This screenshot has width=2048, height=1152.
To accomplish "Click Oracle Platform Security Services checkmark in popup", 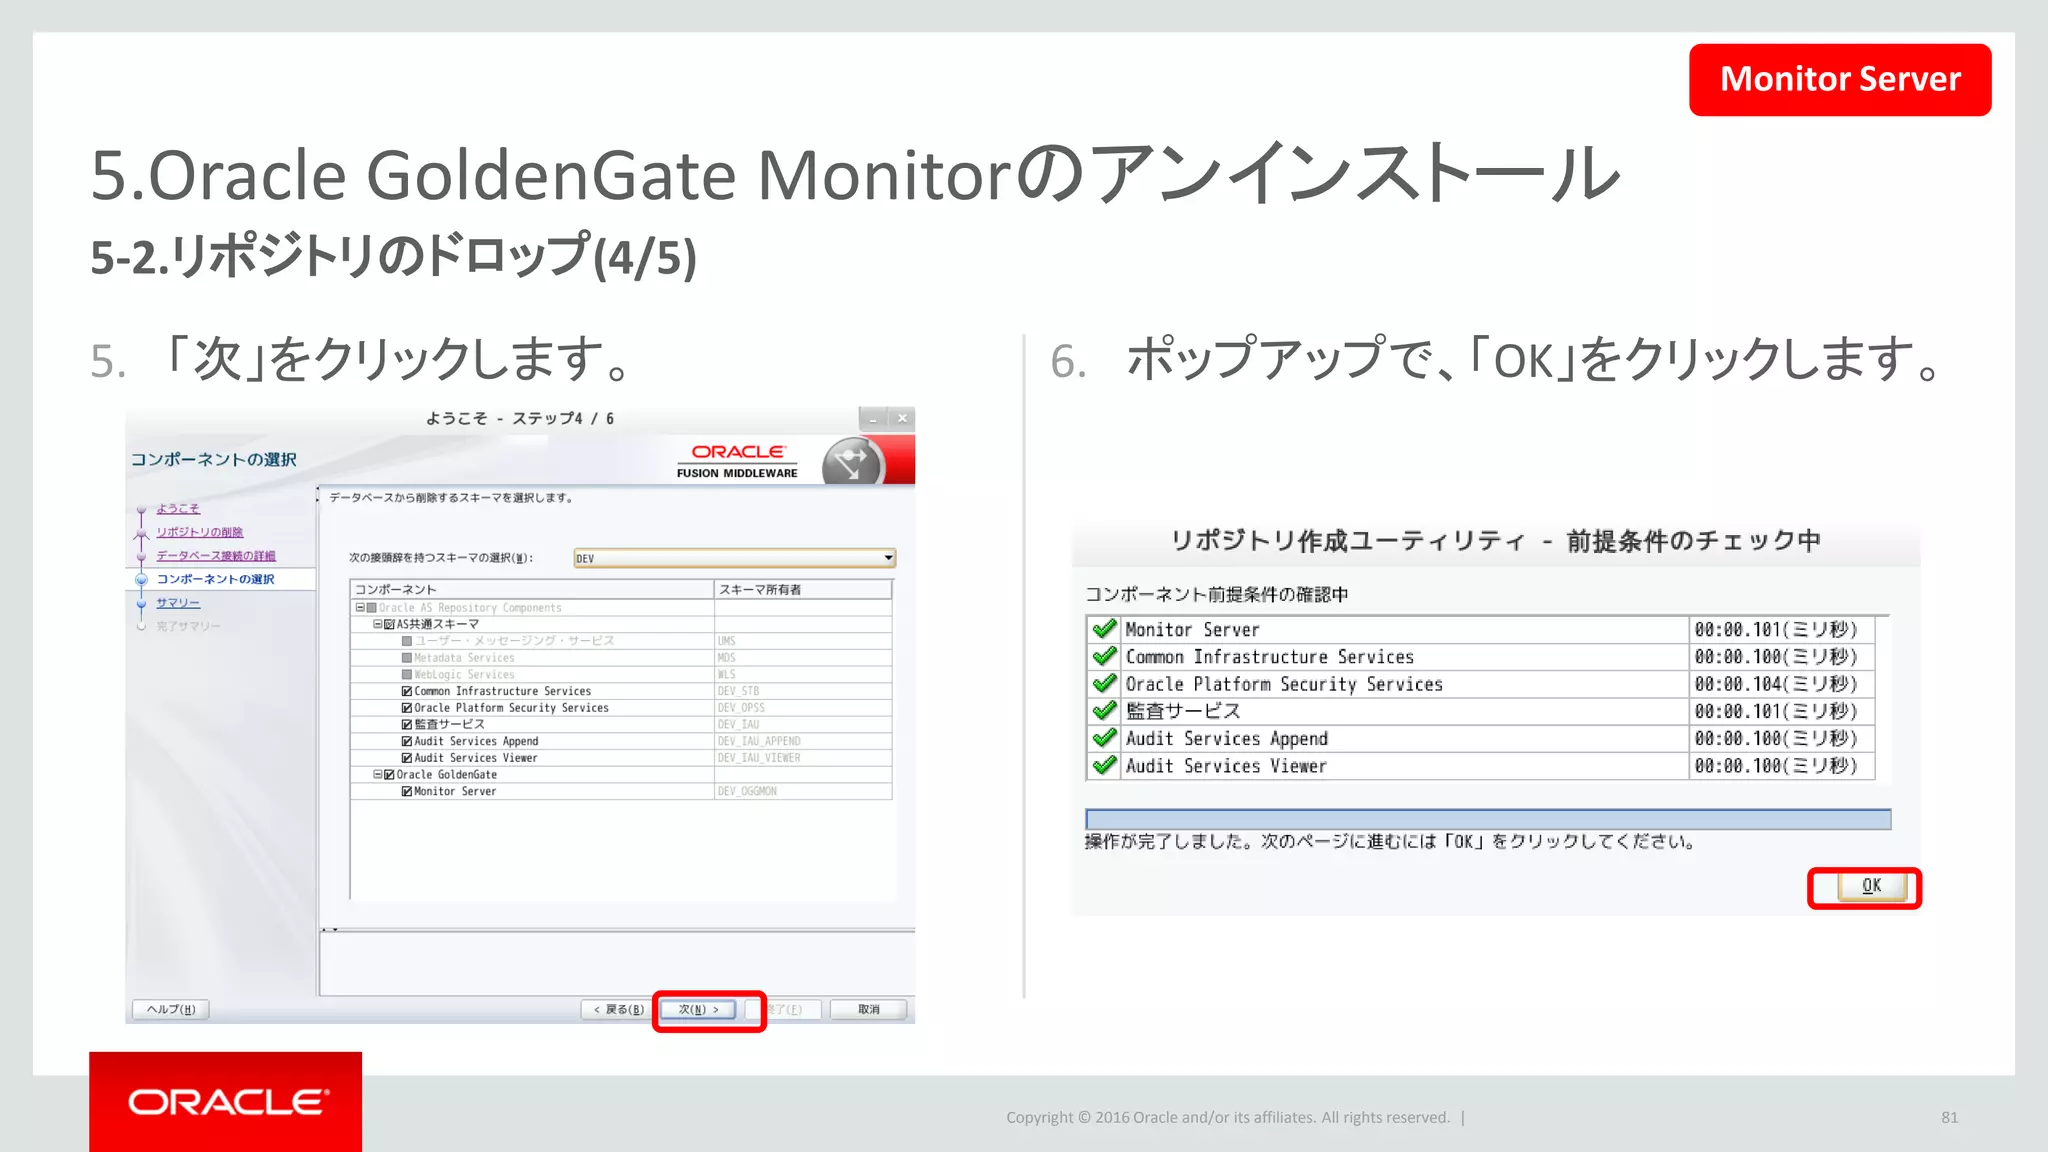I will (1104, 684).
